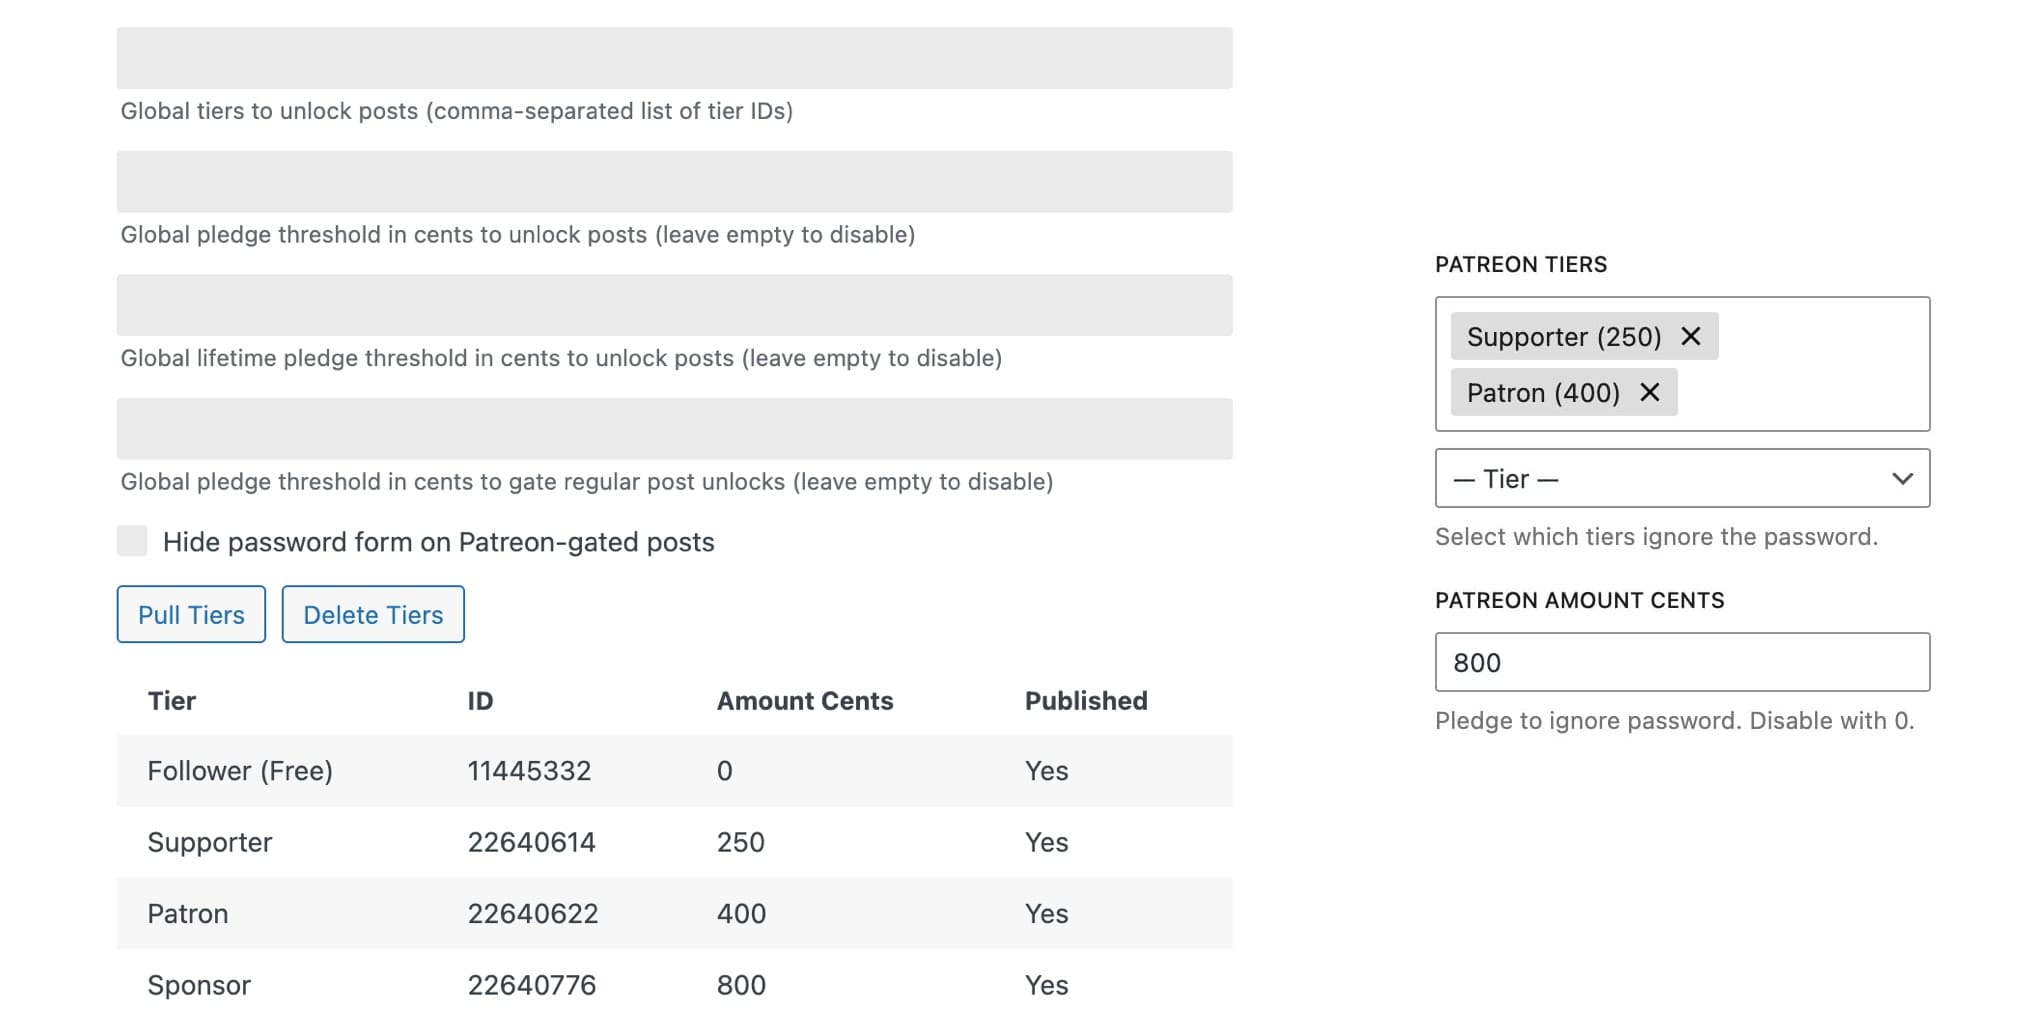The width and height of the screenshot is (2024, 1022).
Task: Select the Supporter tier name in the table
Action: 210,843
